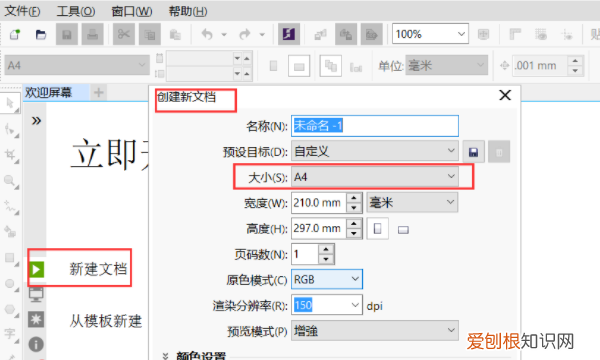Select the Welcome screen tab
This screenshot has height=360, width=600.
point(56,92)
